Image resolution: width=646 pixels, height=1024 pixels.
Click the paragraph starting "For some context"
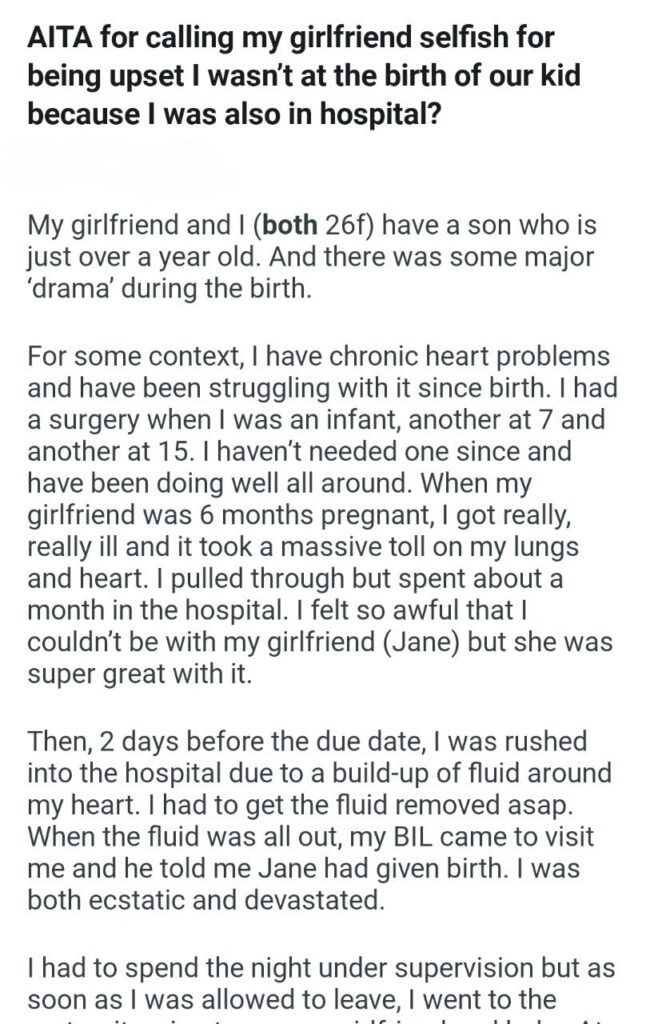pos(320,515)
